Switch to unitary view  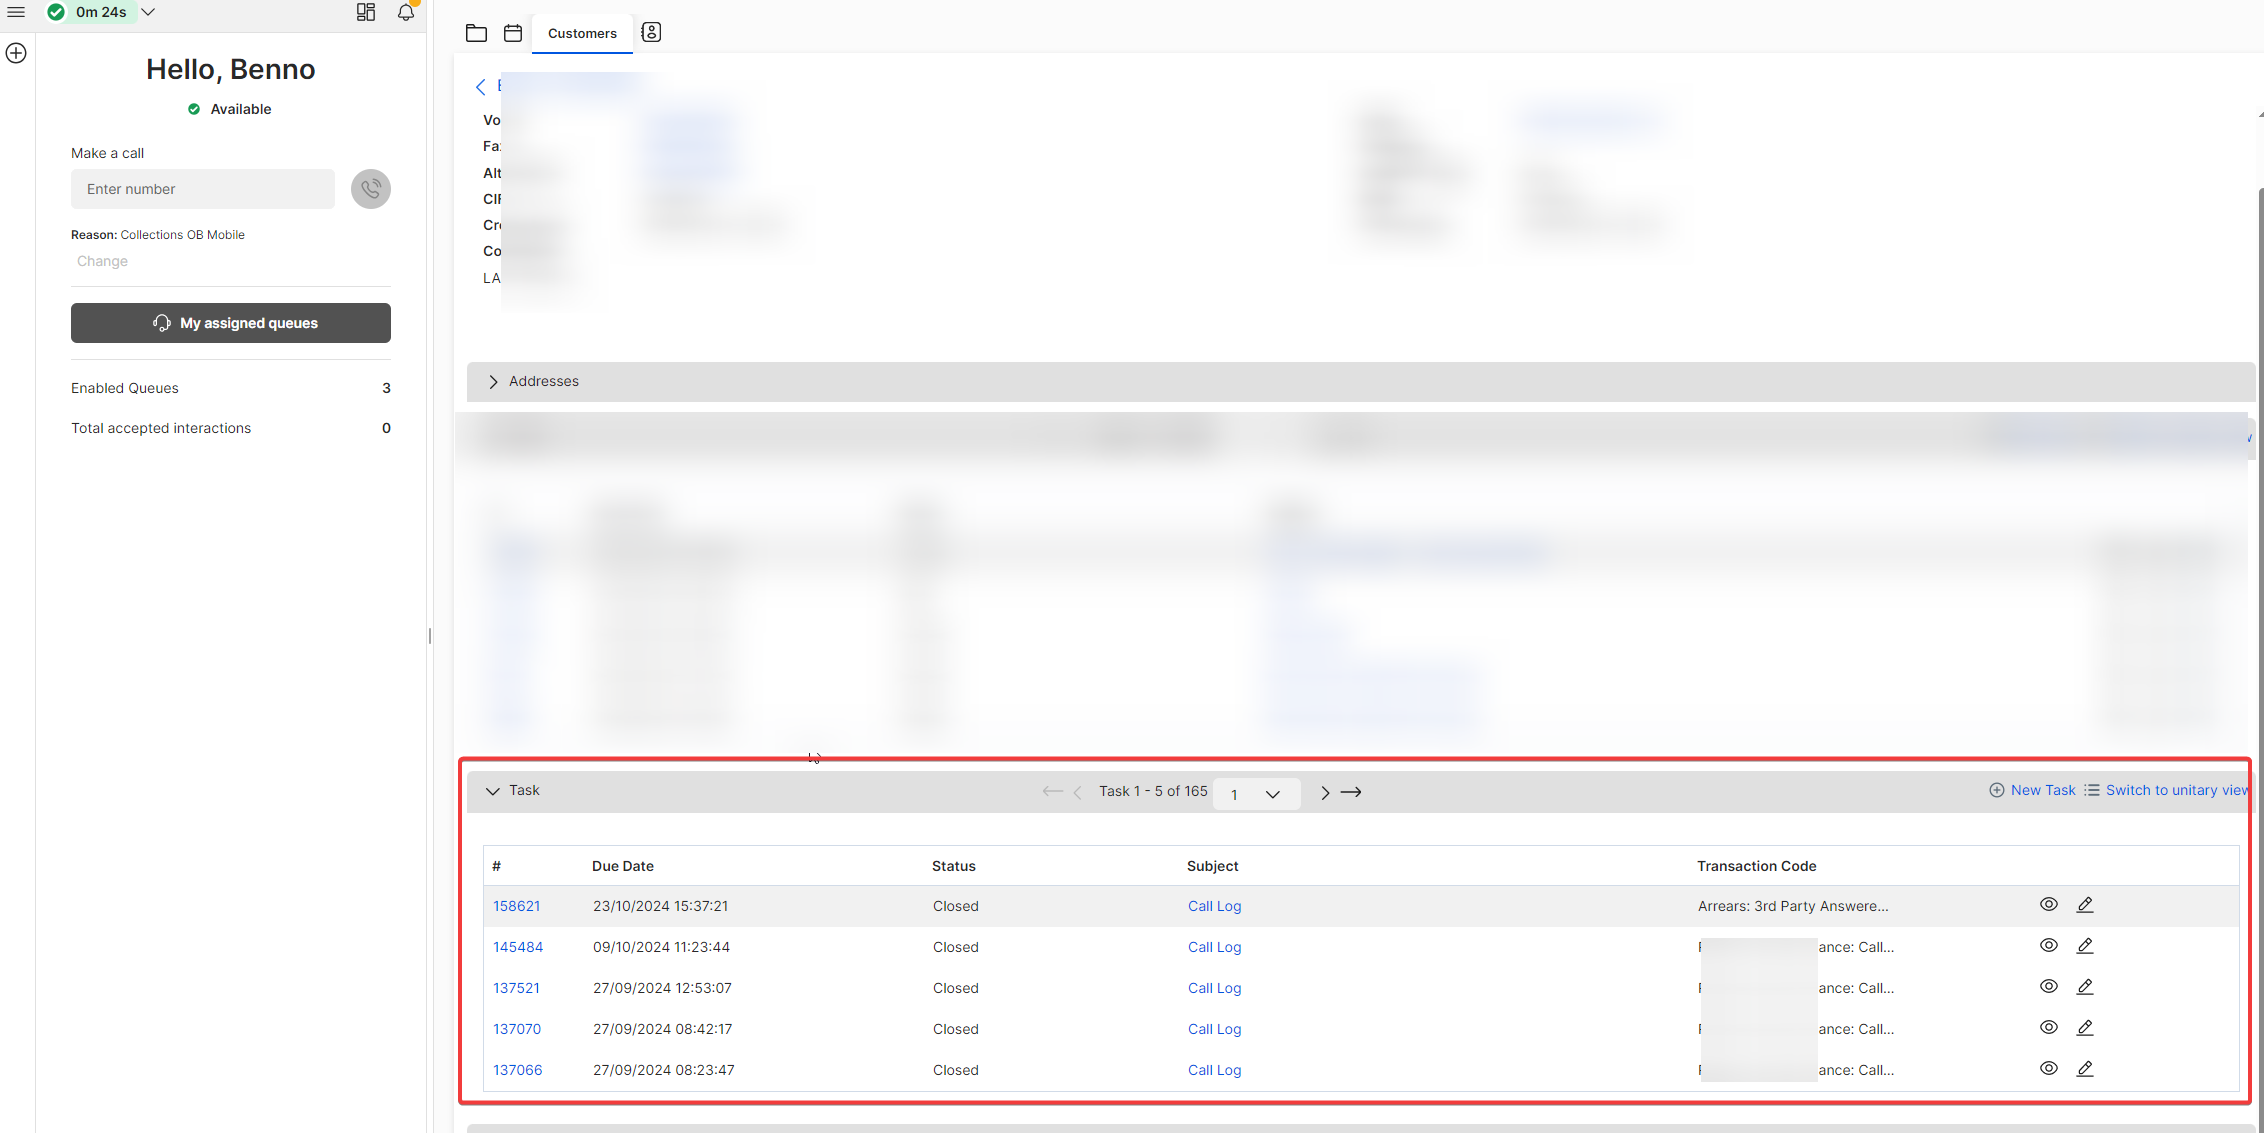(x=2168, y=790)
